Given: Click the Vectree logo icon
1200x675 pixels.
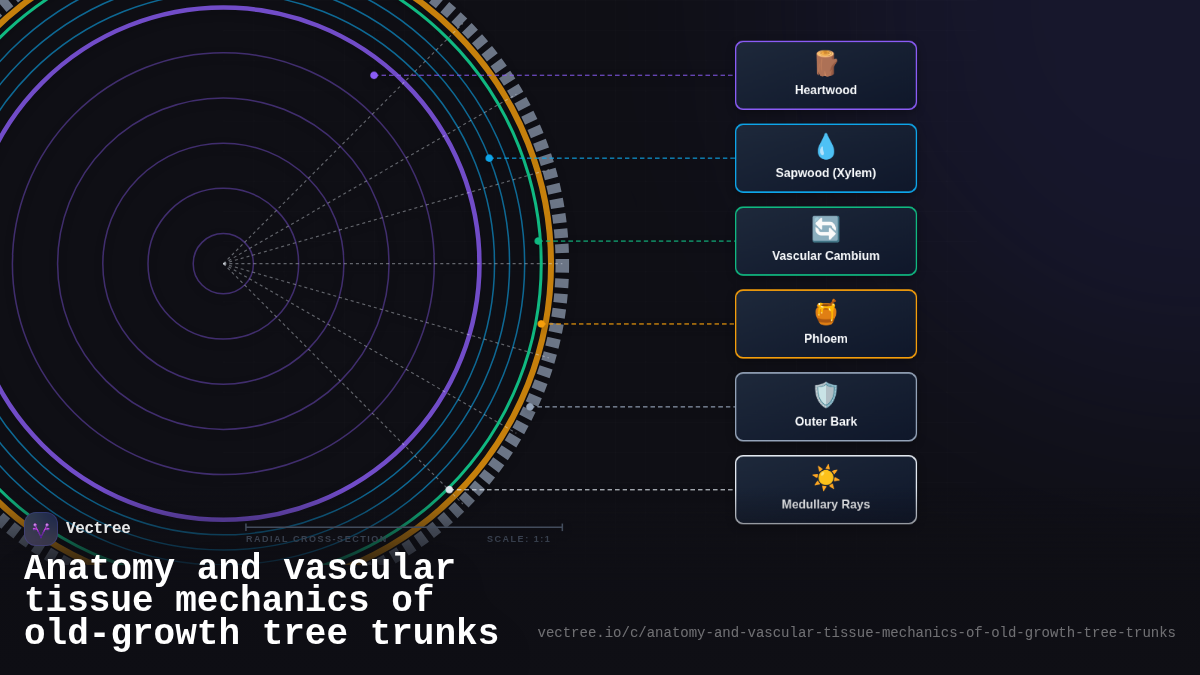Looking at the screenshot, I should (41, 529).
